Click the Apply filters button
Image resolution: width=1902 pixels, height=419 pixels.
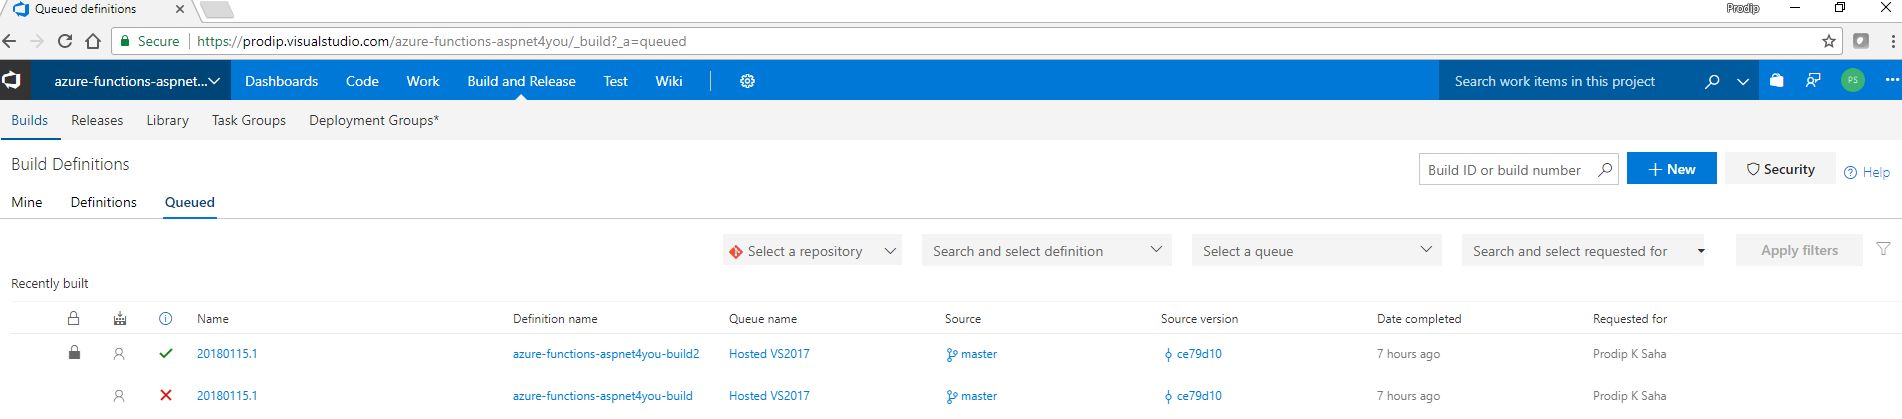pos(1799,250)
